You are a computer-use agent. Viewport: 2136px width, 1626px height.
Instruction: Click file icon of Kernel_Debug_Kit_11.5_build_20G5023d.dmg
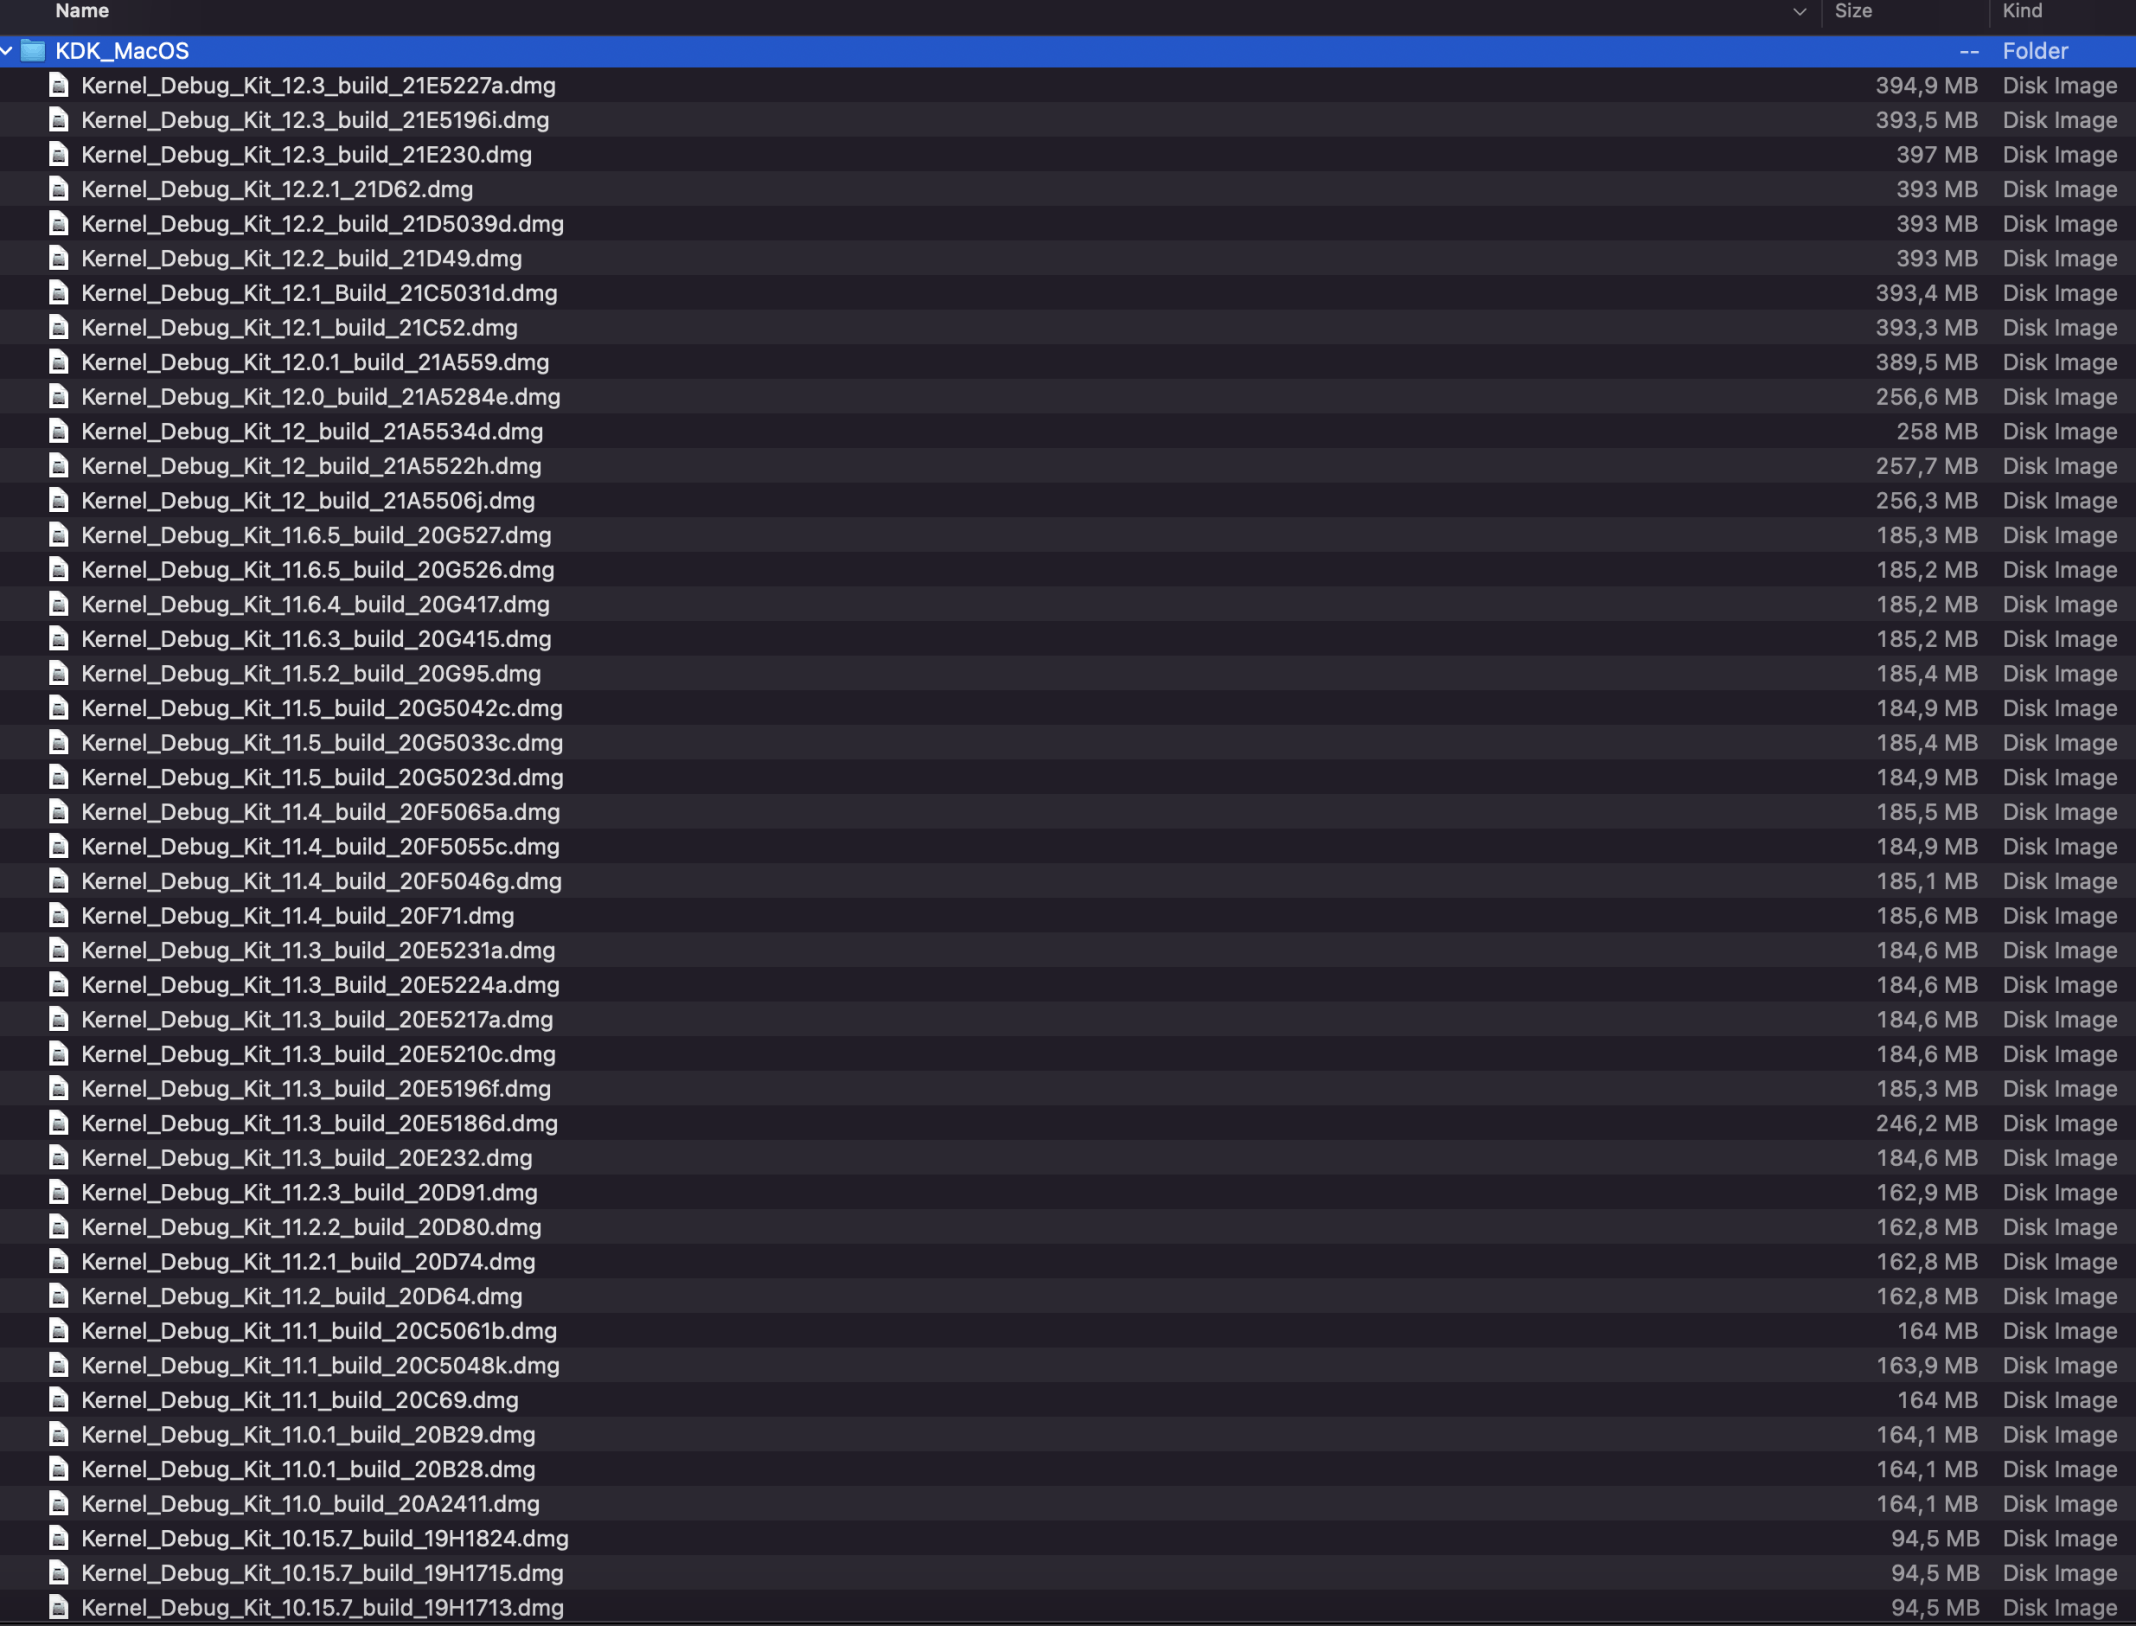point(59,778)
